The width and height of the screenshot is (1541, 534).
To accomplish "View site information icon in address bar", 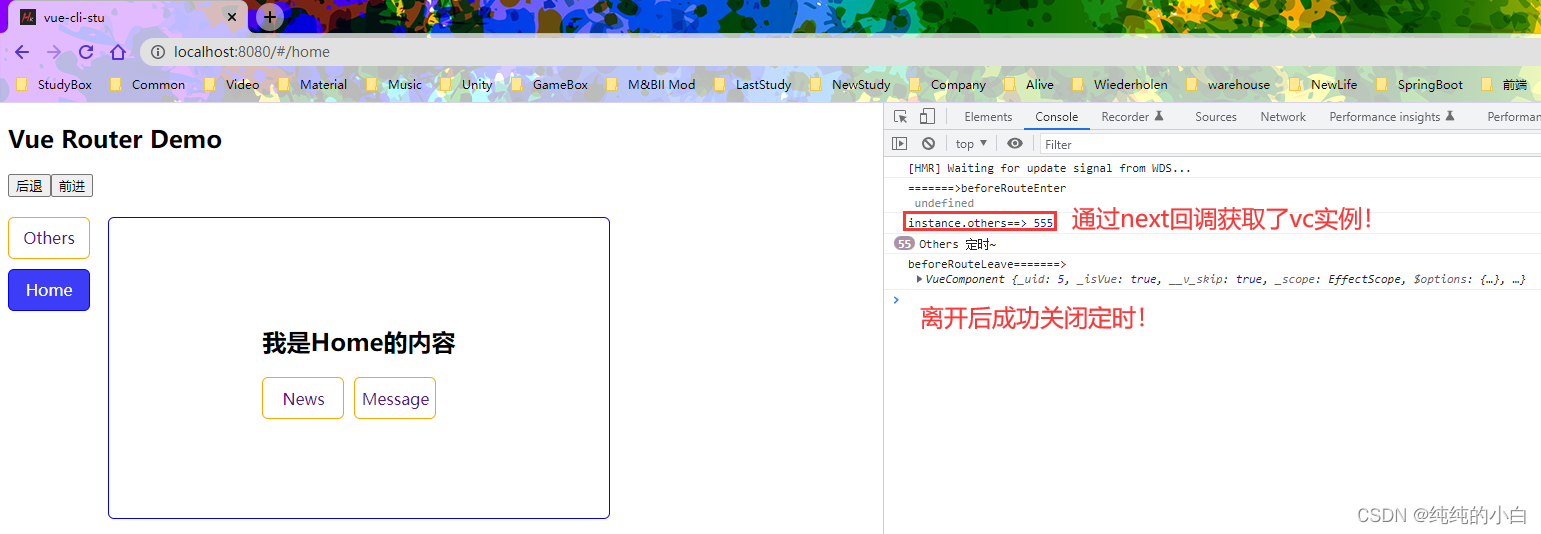I will tap(158, 52).
